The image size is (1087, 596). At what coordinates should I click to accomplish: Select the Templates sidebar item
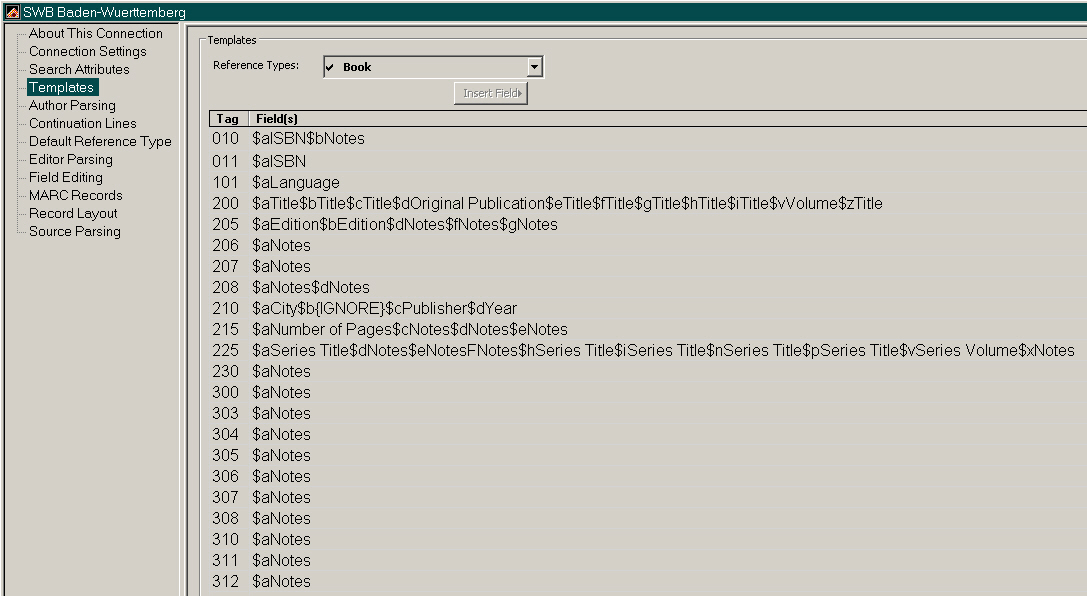(x=61, y=87)
